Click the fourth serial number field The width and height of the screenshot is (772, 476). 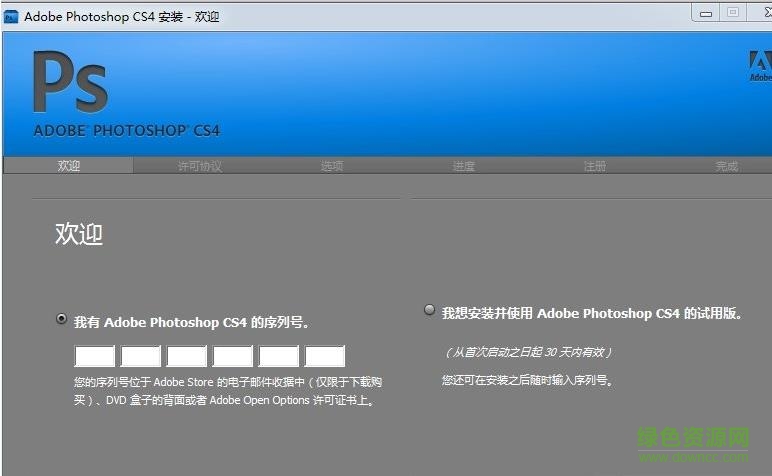tap(233, 356)
